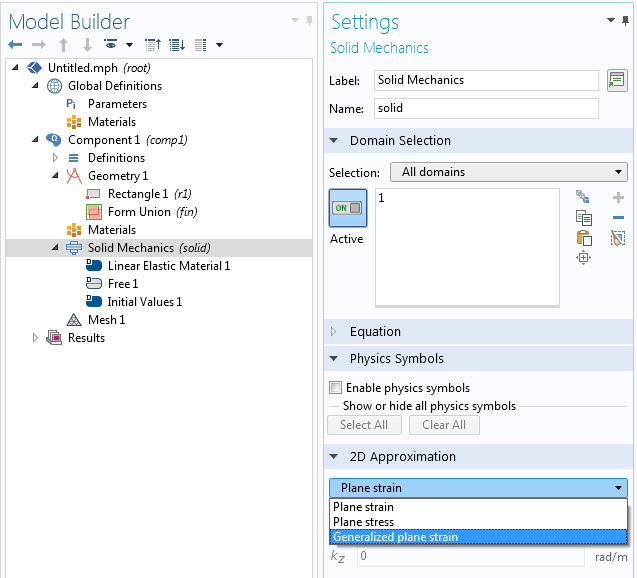Image resolution: width=637 pixels, height=578 pixels.
Task: Select Linear Elastic Material 1 node
Action: (x=168, y=266)
